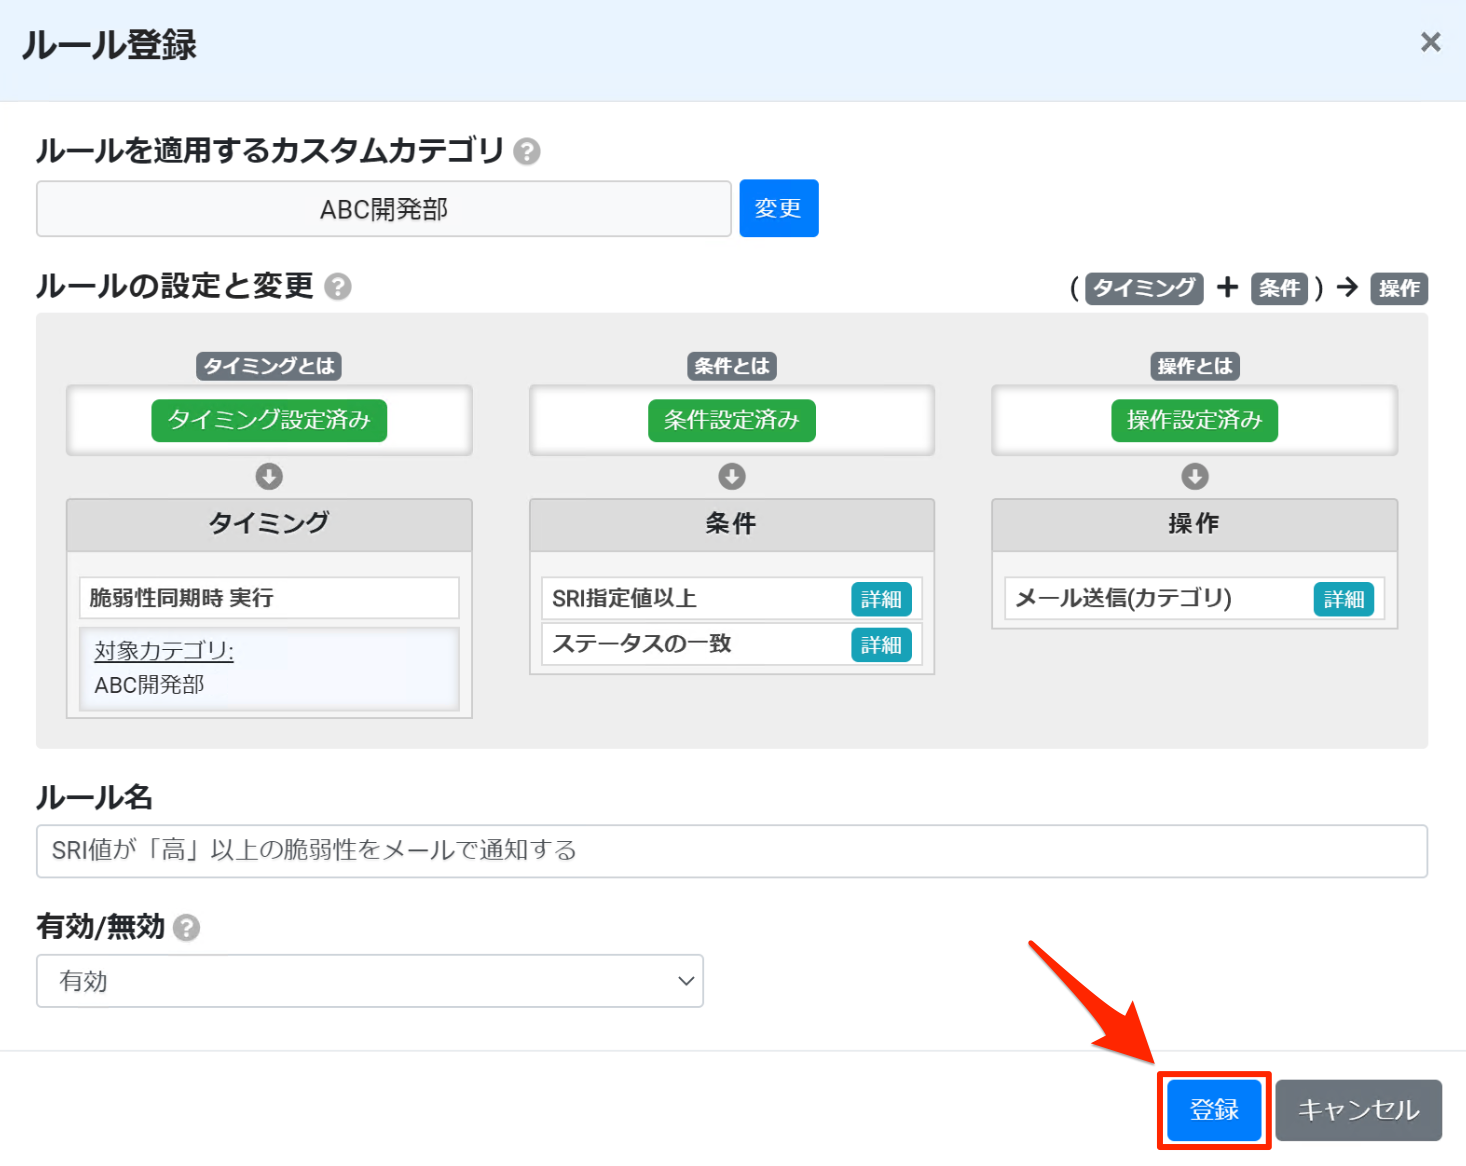1466x1166 pixels.
Task: Open help icon beside ルールの設定と変更
Action: pyautogui.click(x=338, y=287)
